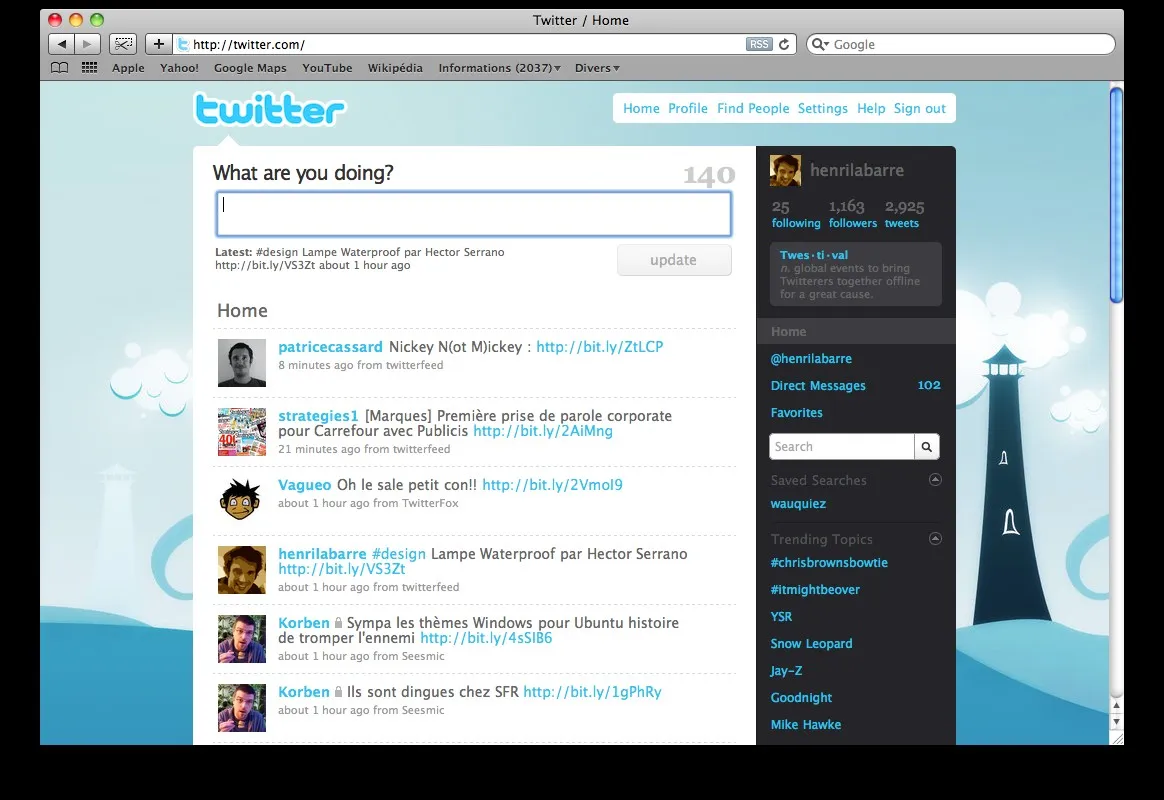This screenshot has width=1164, height=800.
Task: Reload the page with the refresh icon
Action: tap(784, 45)
